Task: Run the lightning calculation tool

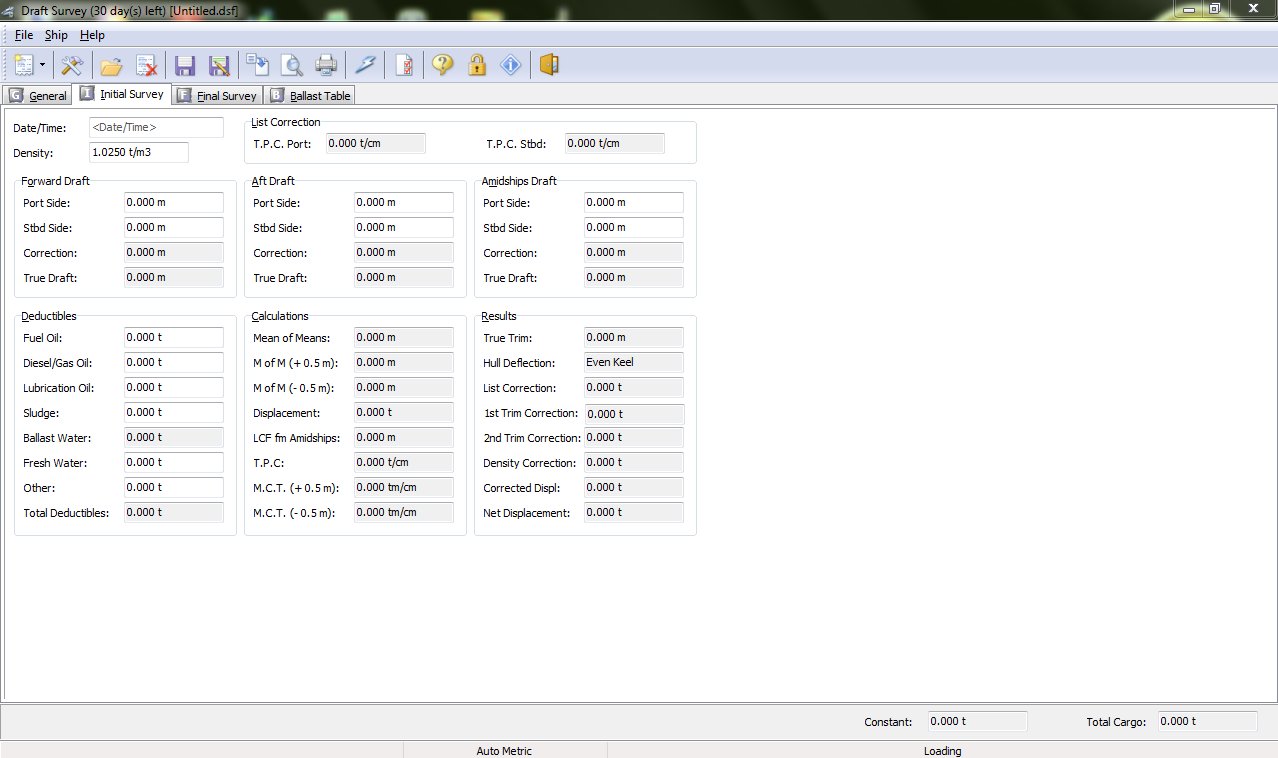Action: click(x=365, y=64)
